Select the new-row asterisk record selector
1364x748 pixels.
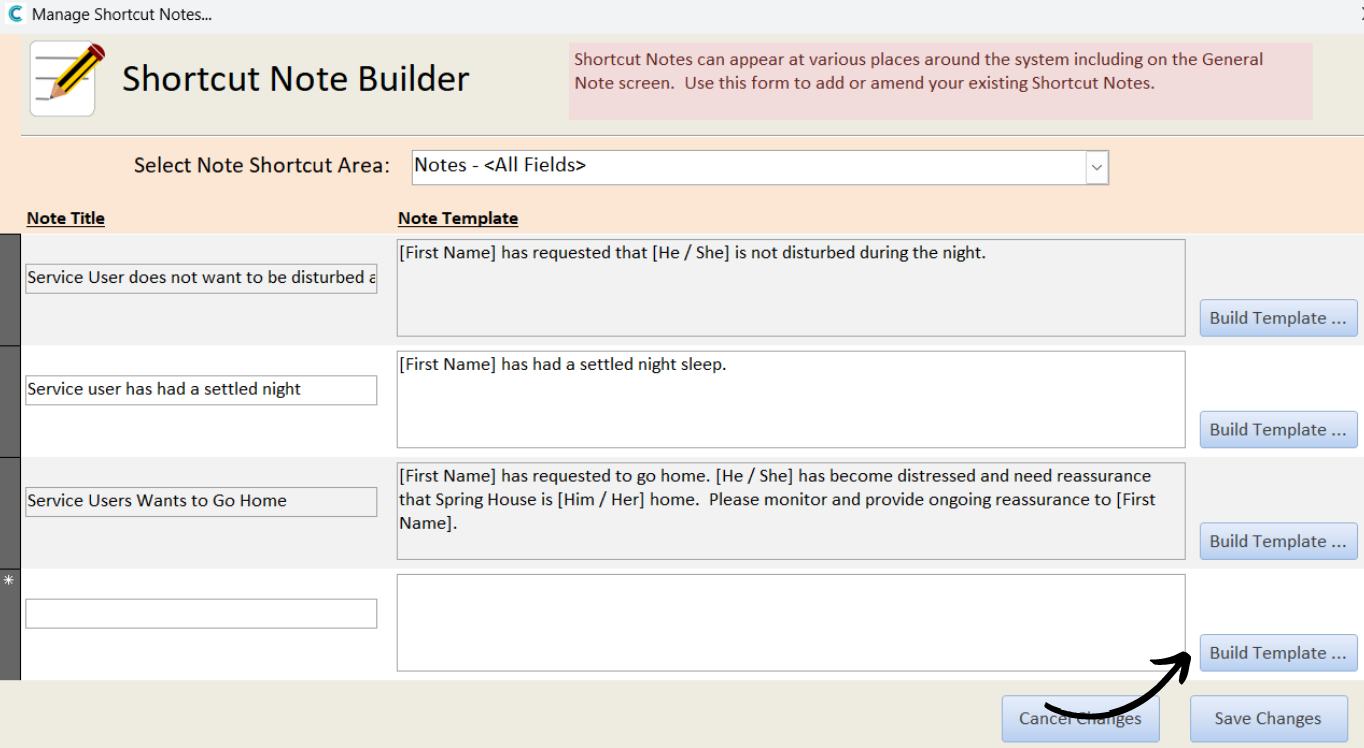coord(10,625)
